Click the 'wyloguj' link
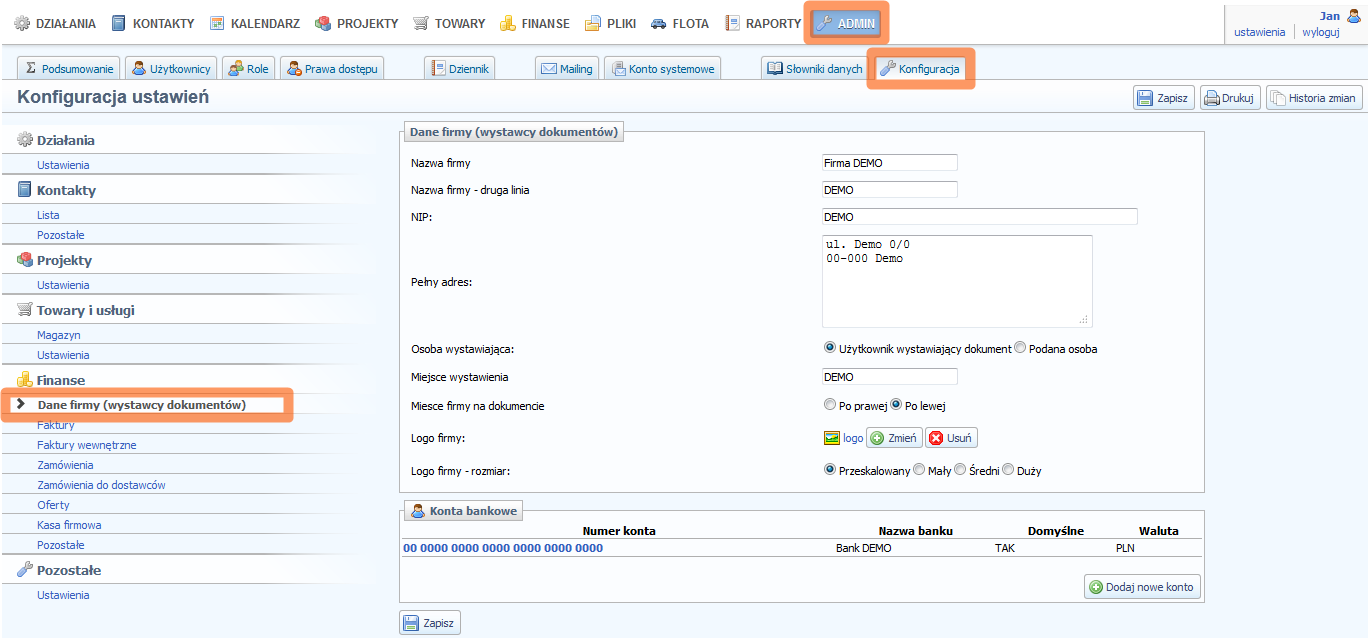 click(x=1320, y=32)
